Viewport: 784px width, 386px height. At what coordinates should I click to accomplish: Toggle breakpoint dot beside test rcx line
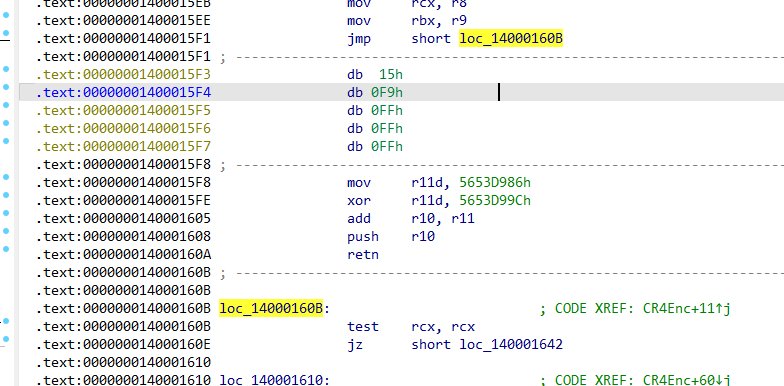tap(6, 321)
